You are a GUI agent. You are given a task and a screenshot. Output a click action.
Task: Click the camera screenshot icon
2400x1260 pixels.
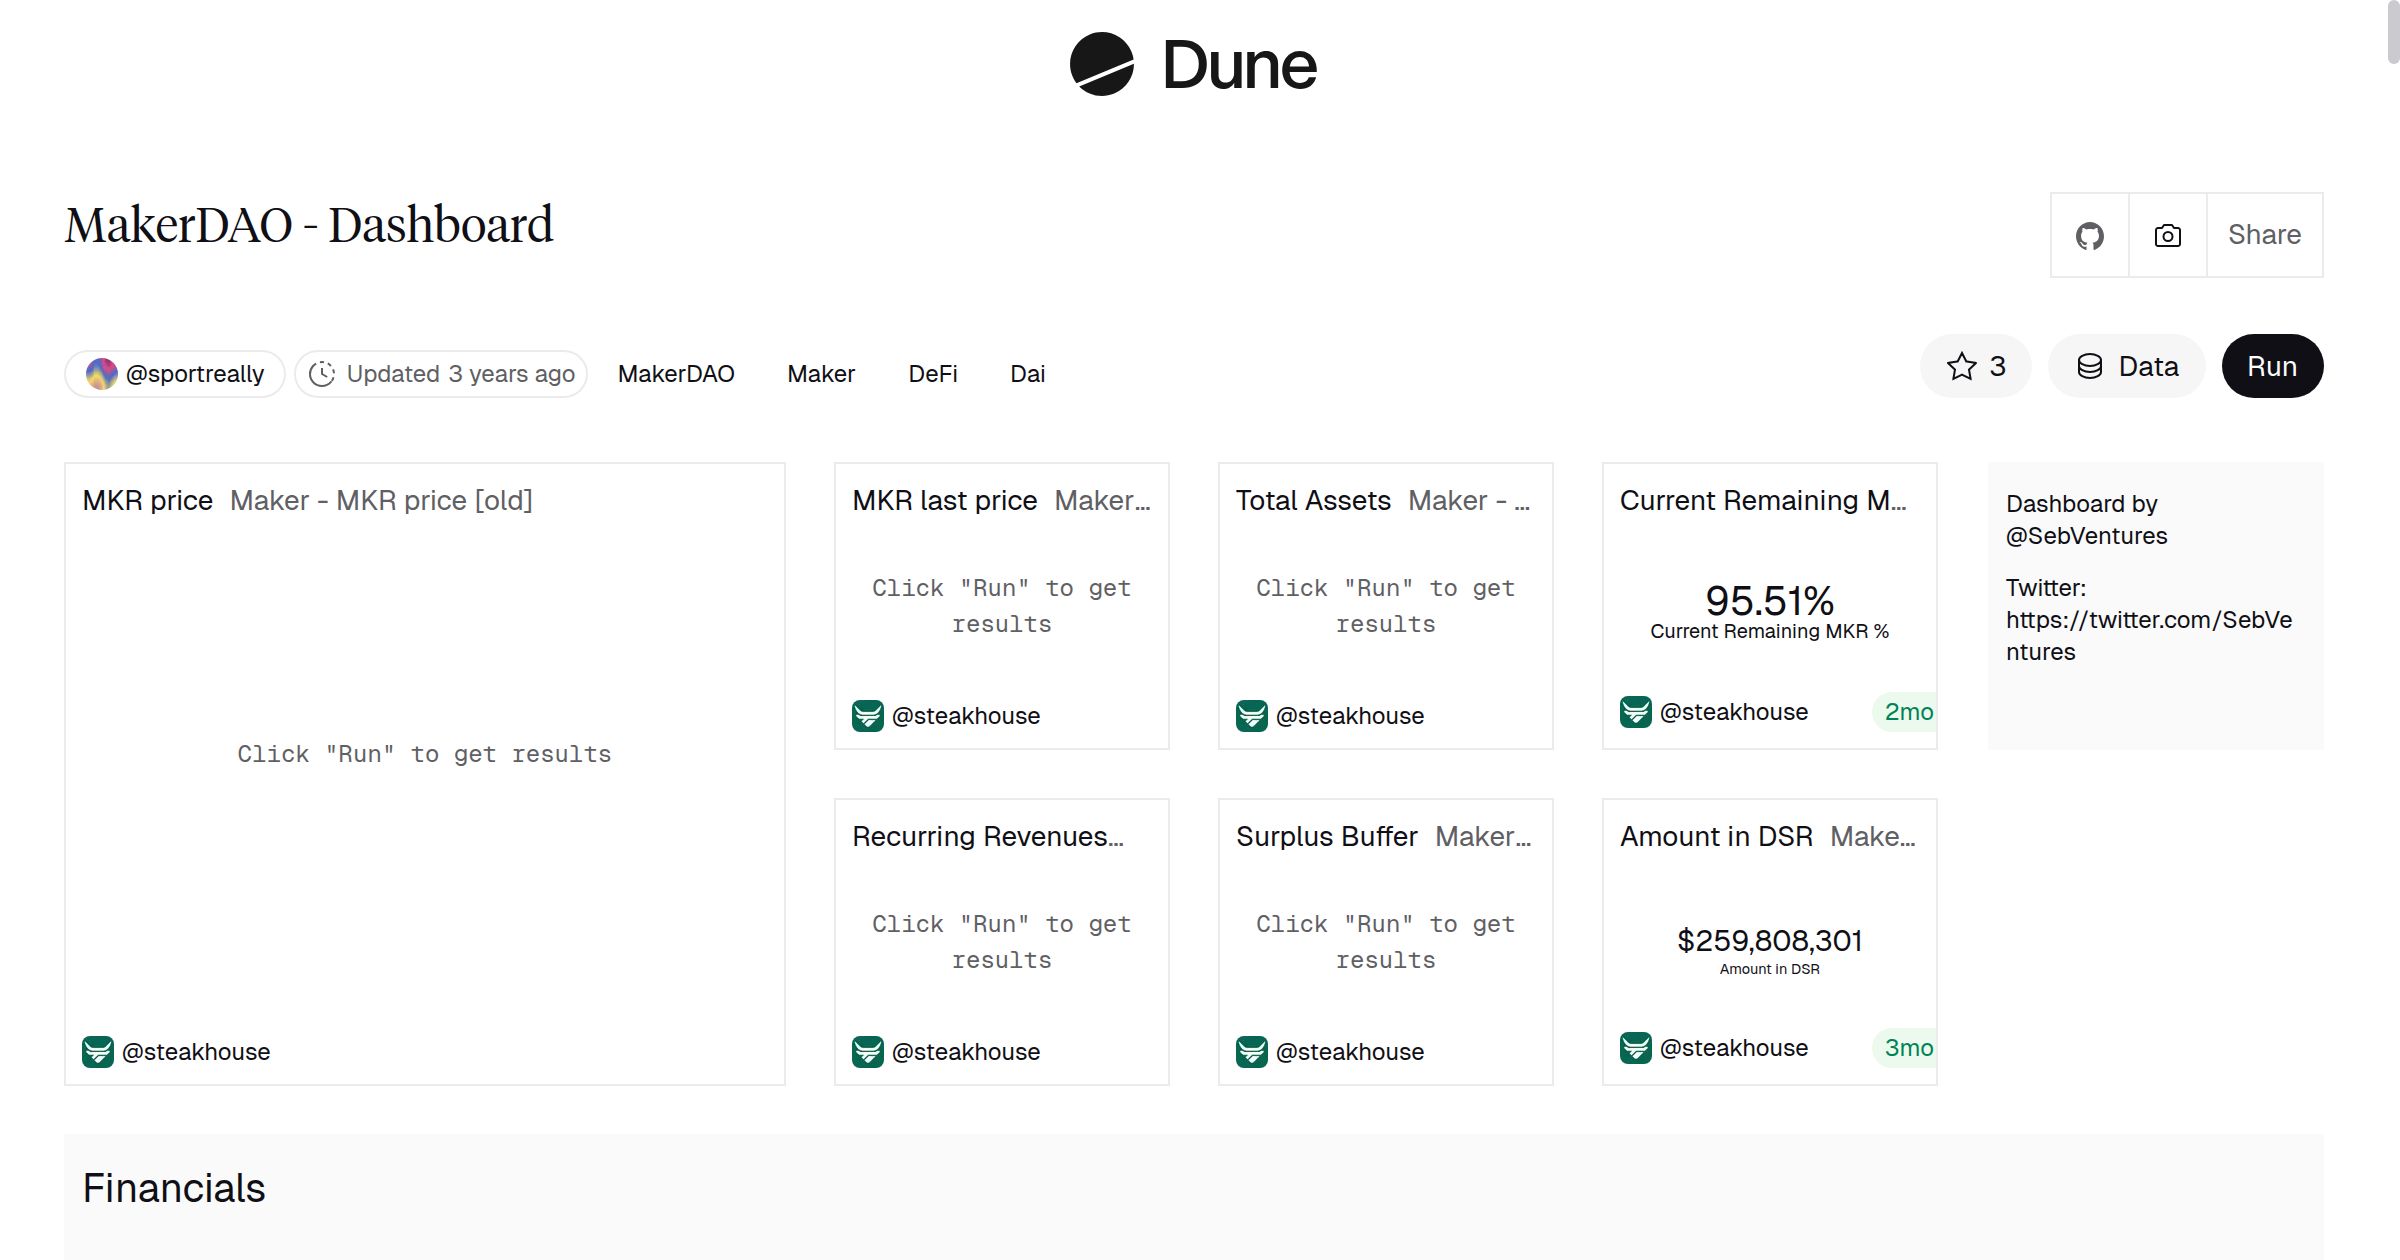coord(2167,235)
